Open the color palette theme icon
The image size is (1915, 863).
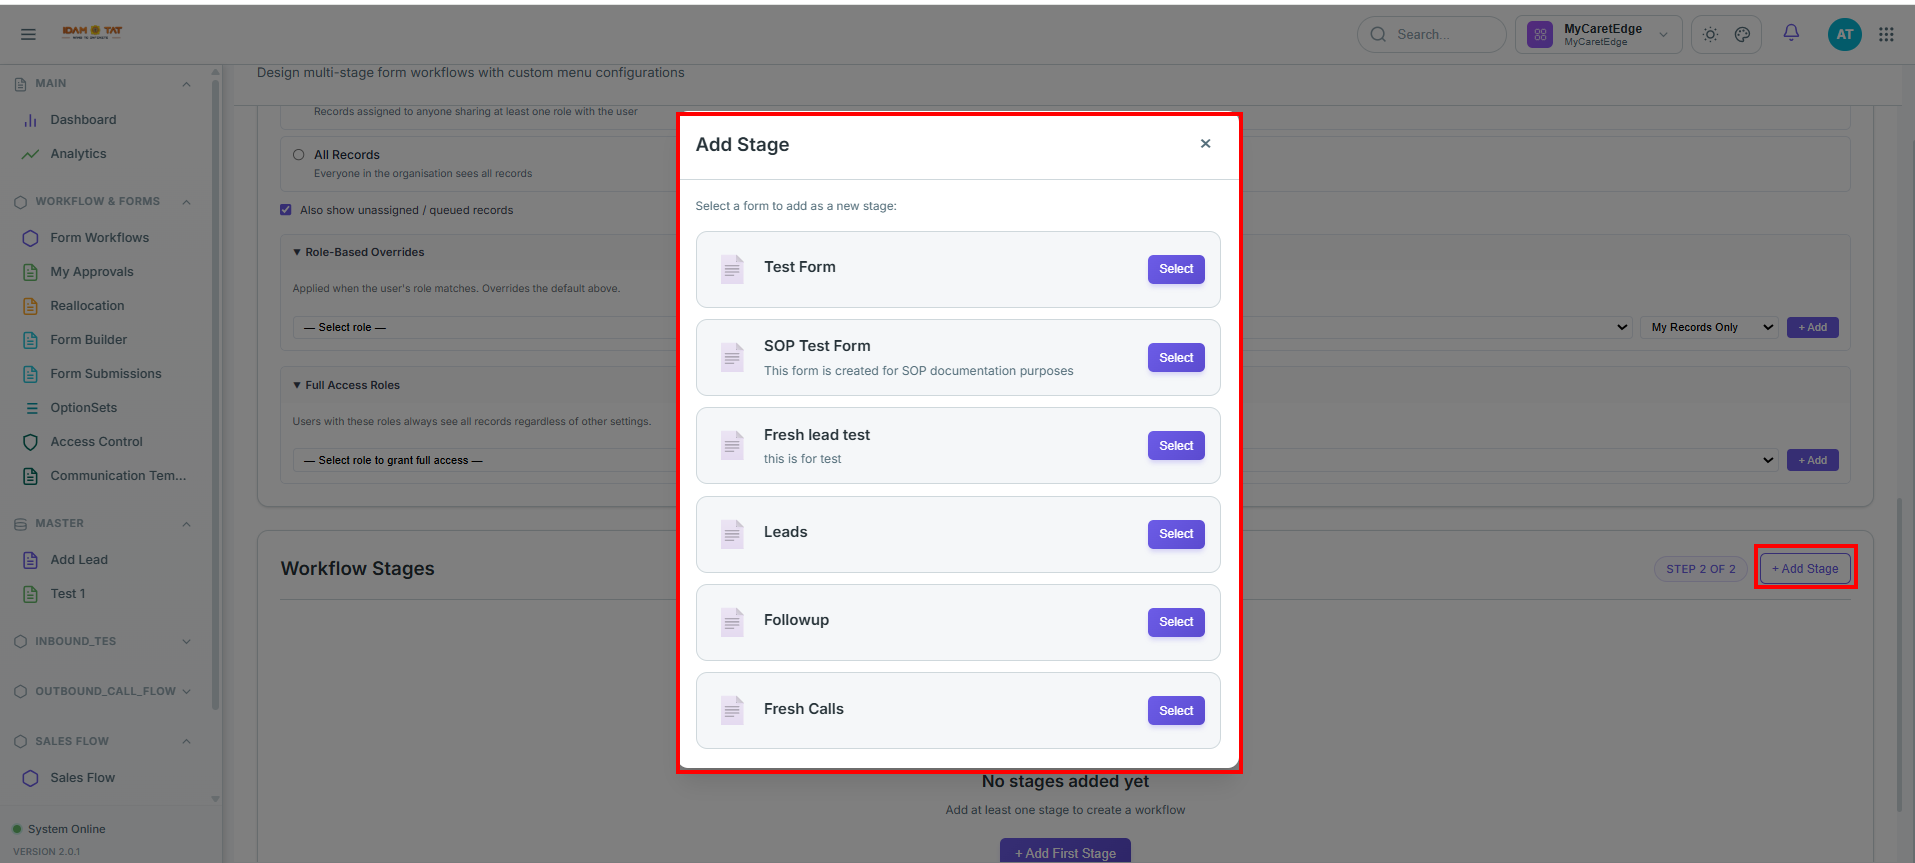1742,34
